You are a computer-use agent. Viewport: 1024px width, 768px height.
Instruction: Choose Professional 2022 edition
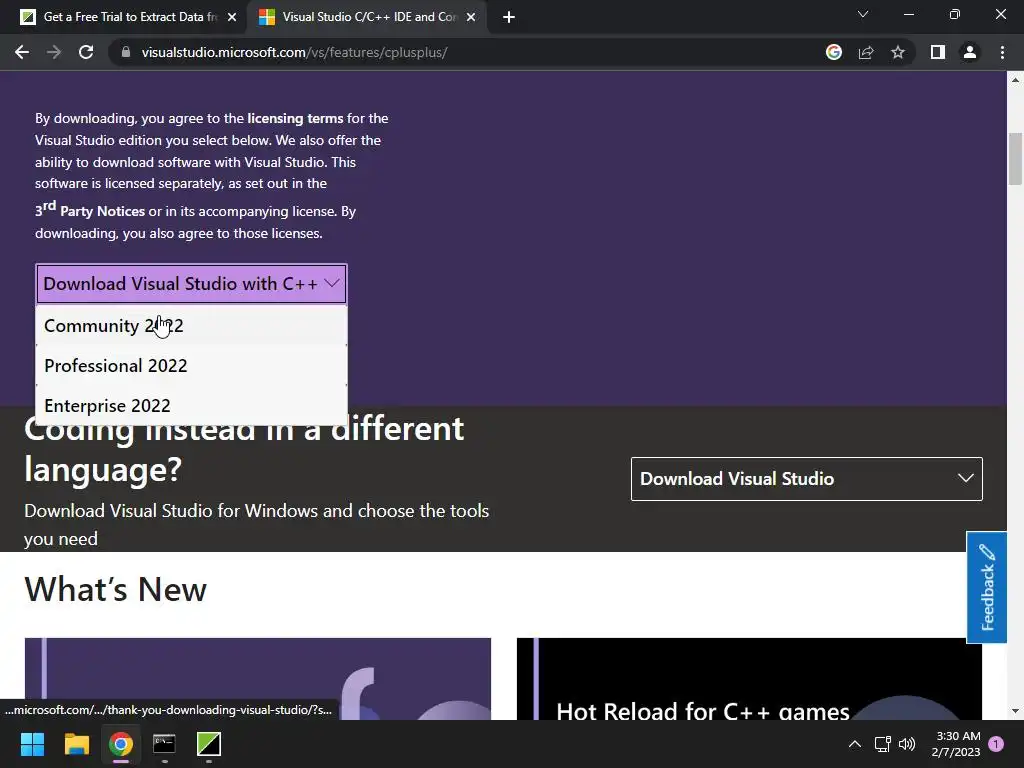point(191,366)
